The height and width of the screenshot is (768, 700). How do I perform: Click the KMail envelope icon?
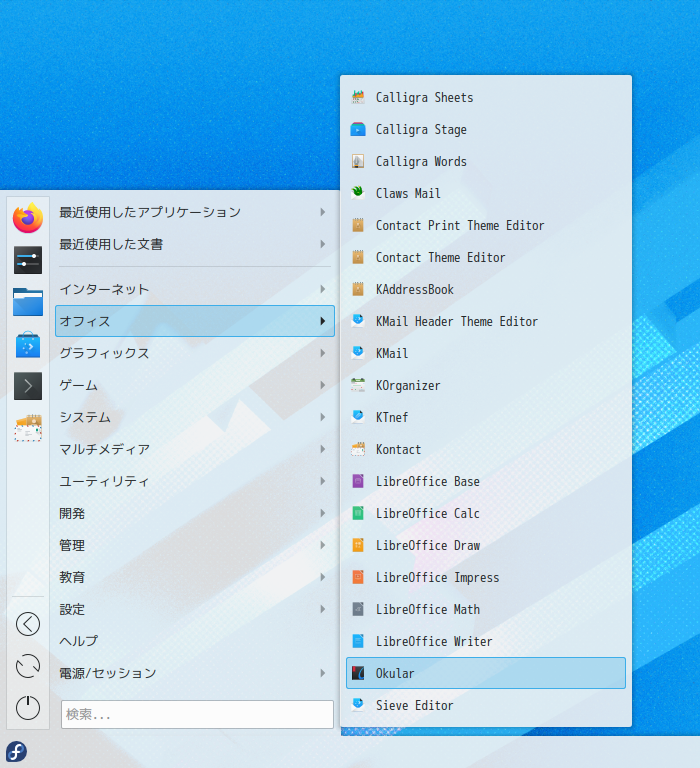coord(358,353)
